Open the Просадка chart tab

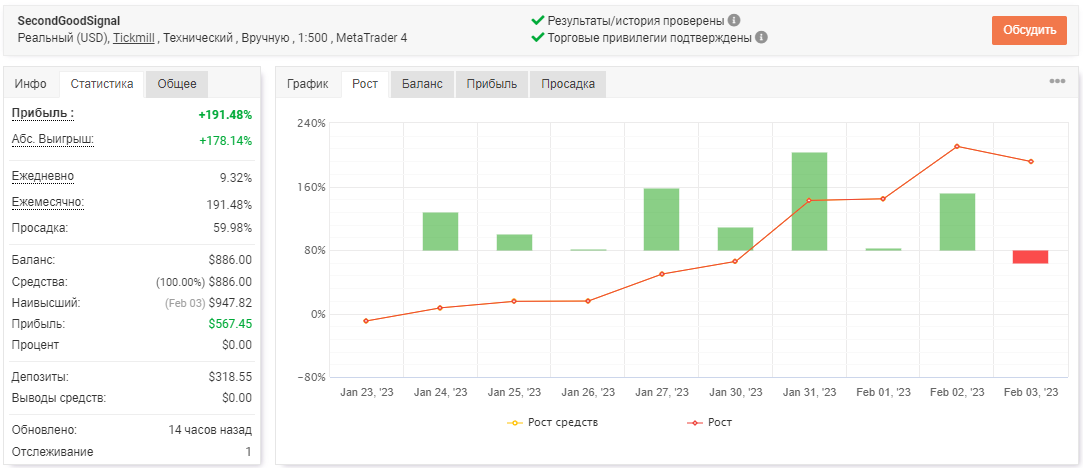568,84
